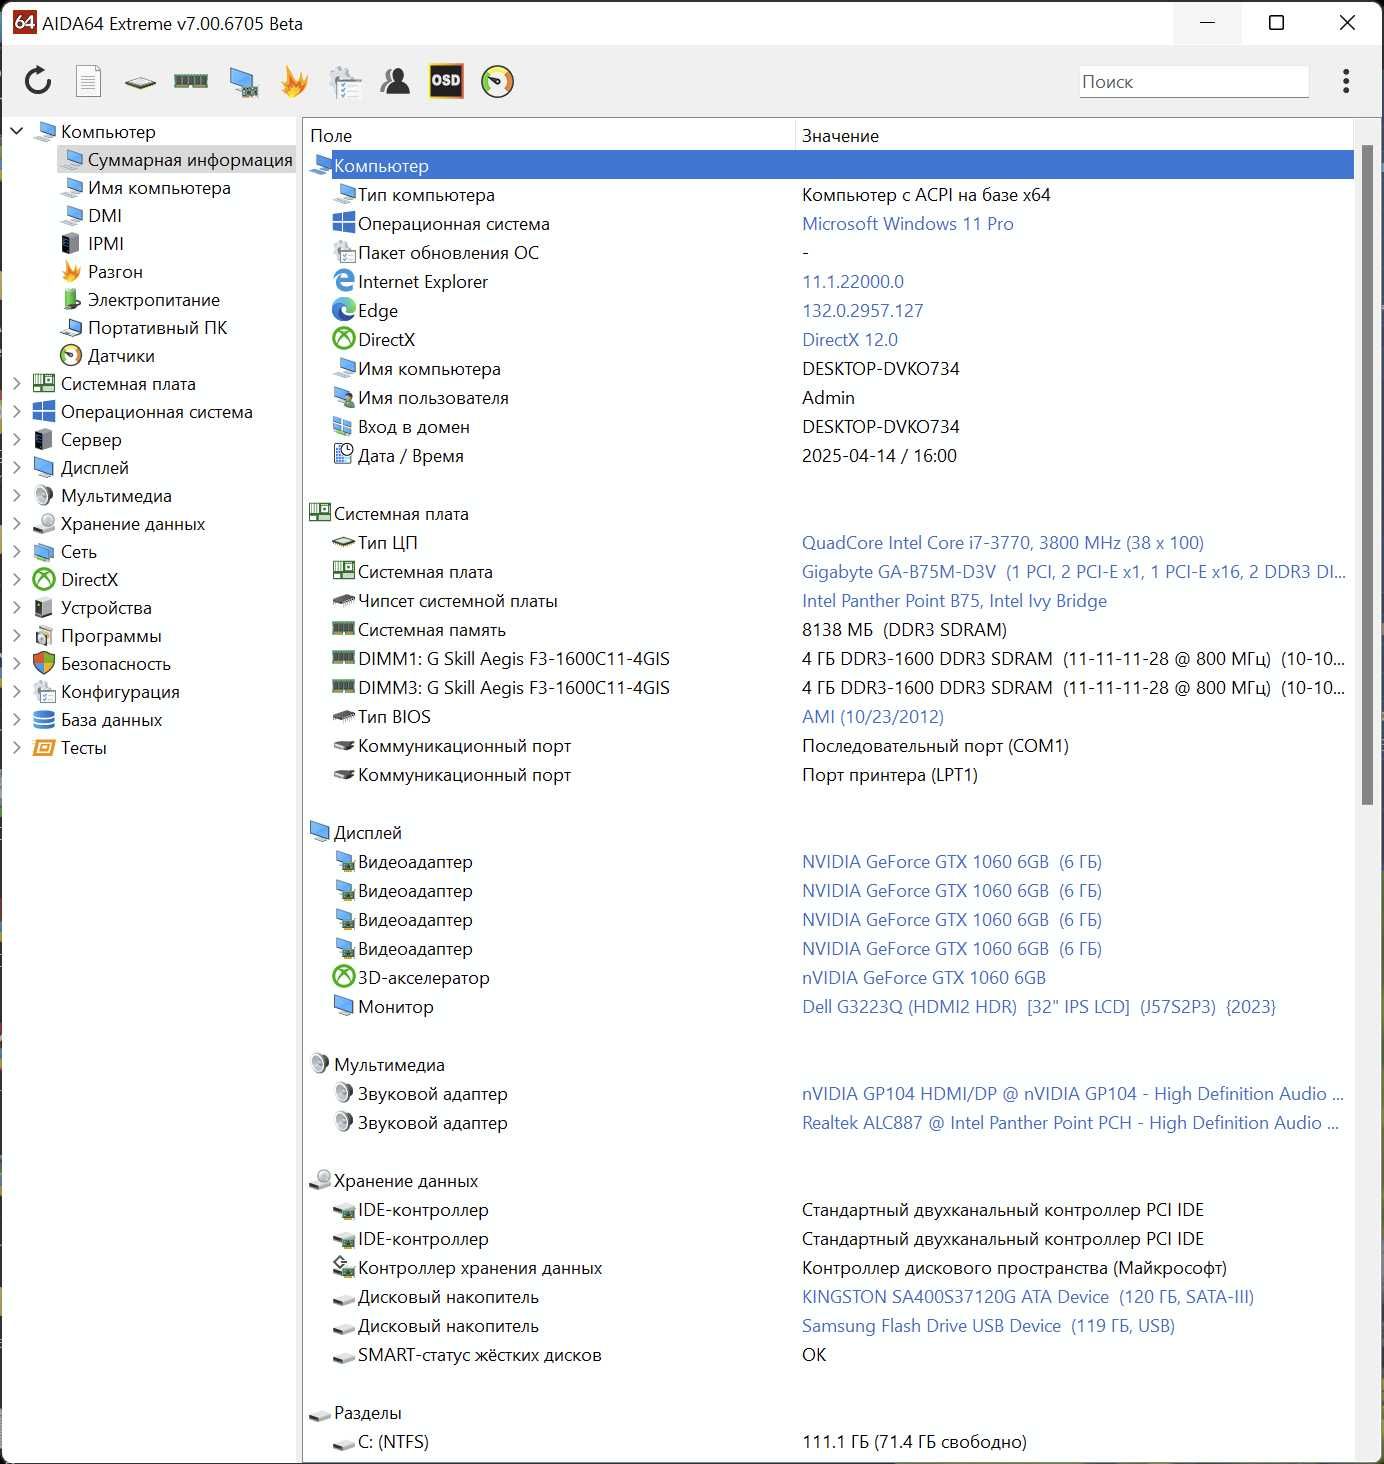
Task: Open the three-dot options menu
Action: [1346, 81]
